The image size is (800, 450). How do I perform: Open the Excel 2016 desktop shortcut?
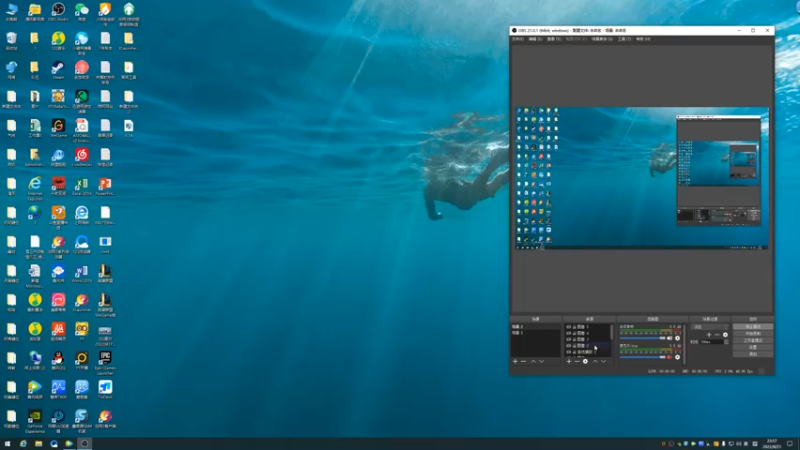[x=82, y=186]
